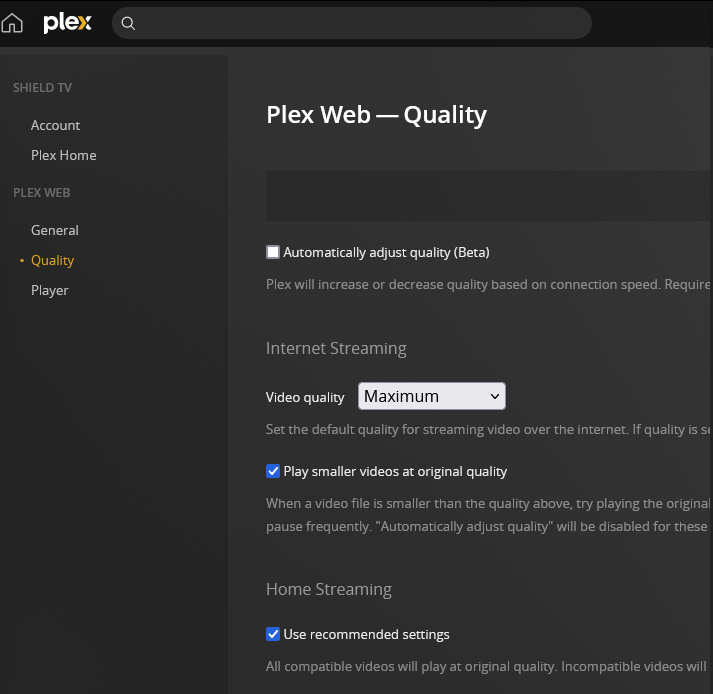This screenshot has height=694, width=713.
Task: Click the SHIELD TV sidebar section header
Action: point(42,88)
